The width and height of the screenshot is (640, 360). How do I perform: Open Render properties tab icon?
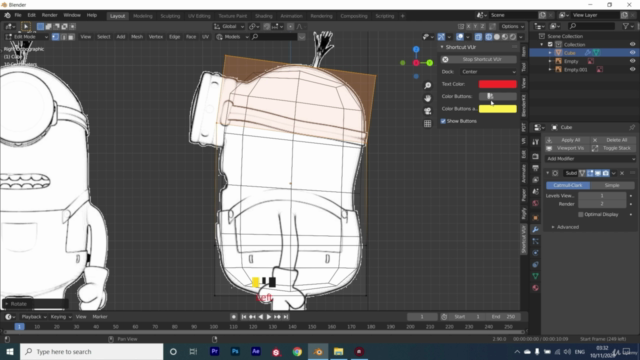[x=536, y=156]
